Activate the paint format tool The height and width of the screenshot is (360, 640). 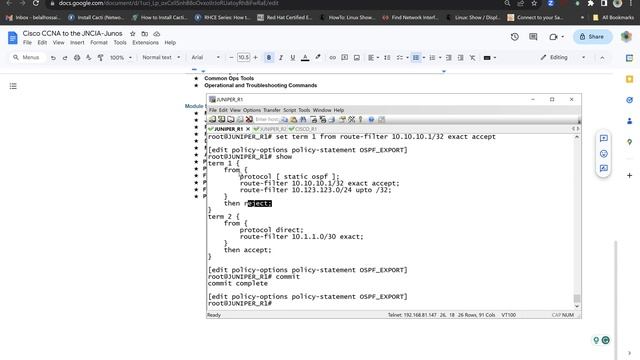(x=100, y=58)
